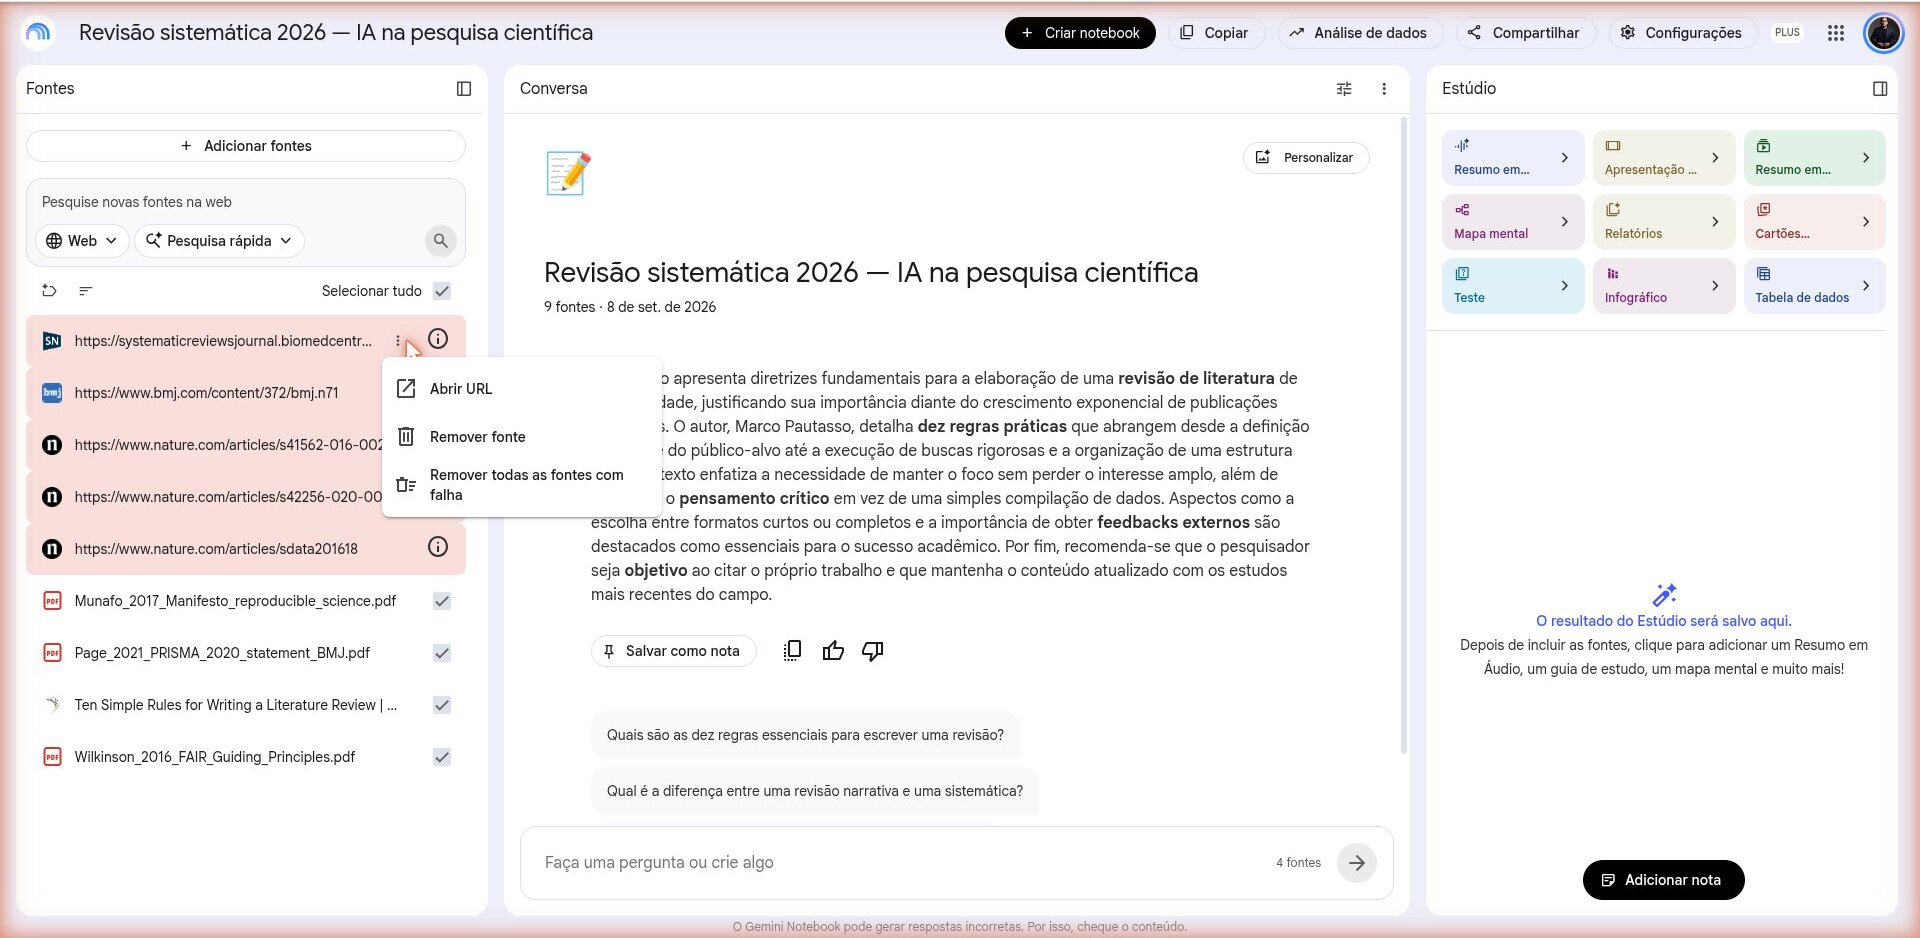This screenshot has width=1920, height=938.
Task: Open Google apps grid icon
Action: (x=1836, y=33)
